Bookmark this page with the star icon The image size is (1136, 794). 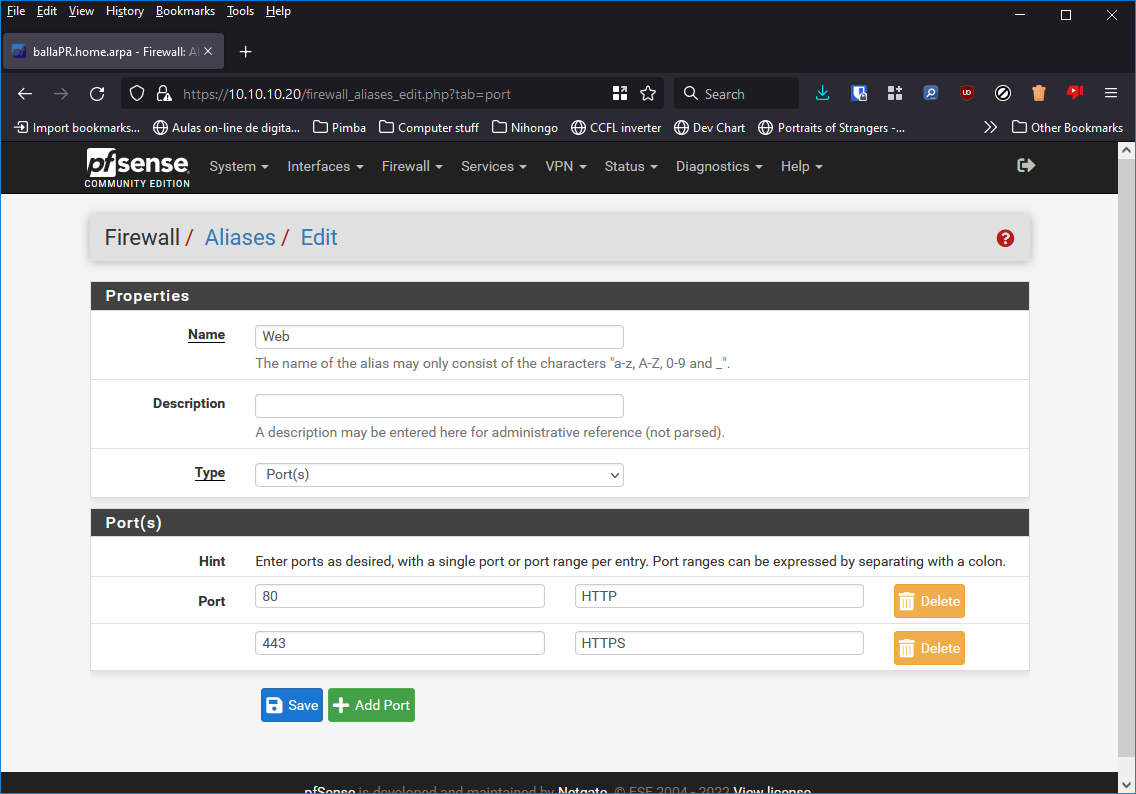coord(648,93)
